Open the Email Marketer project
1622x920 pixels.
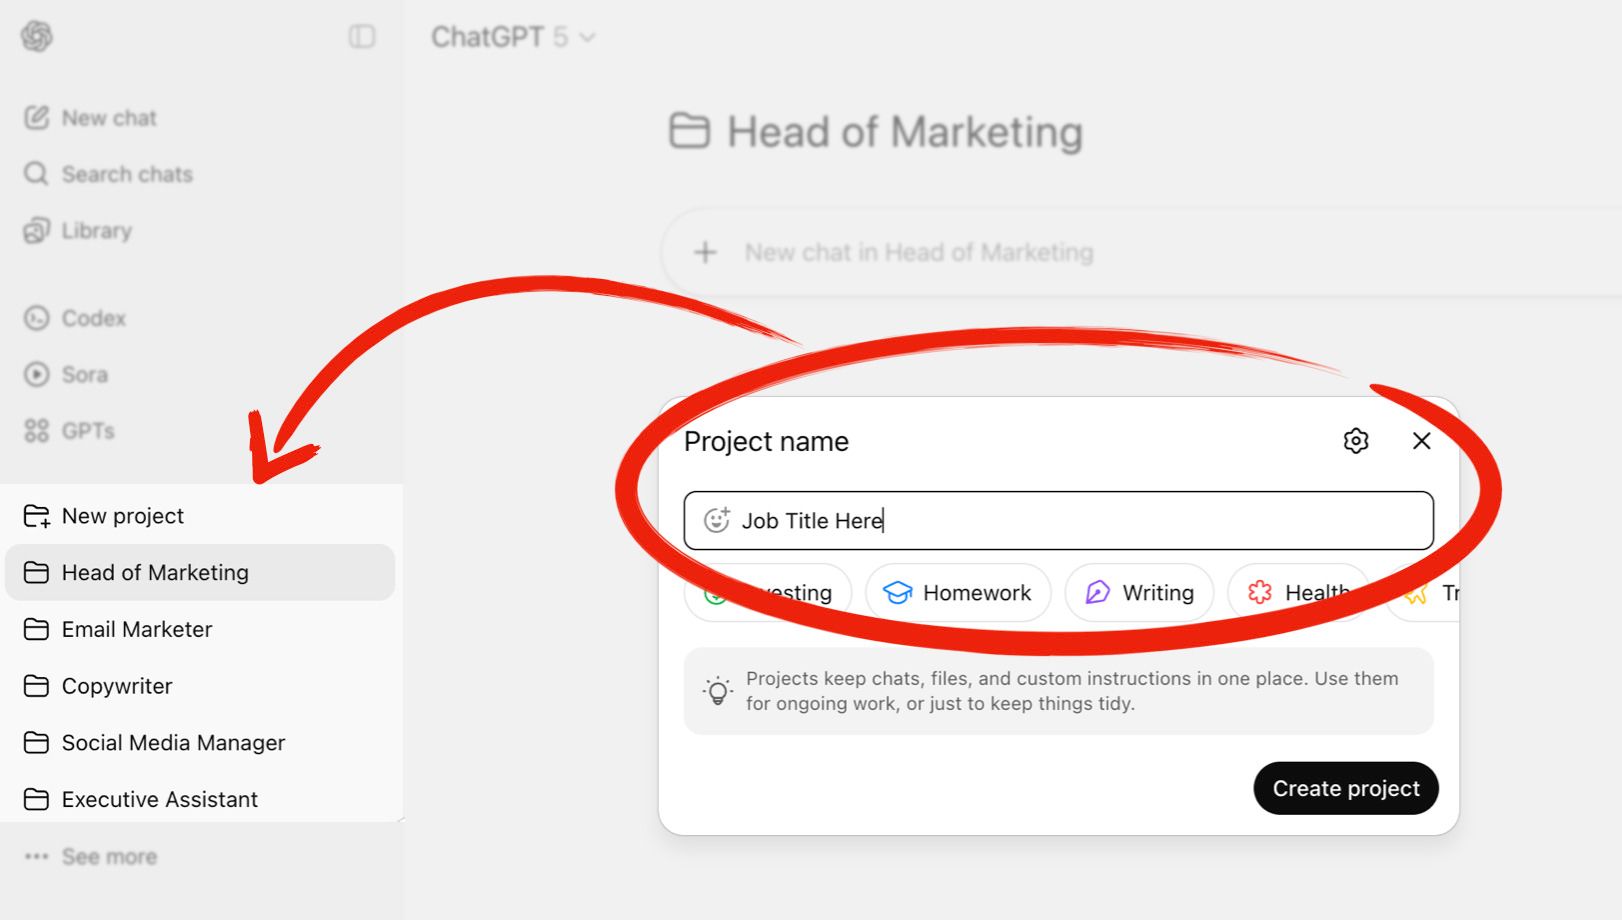click(x=200, y=629)
